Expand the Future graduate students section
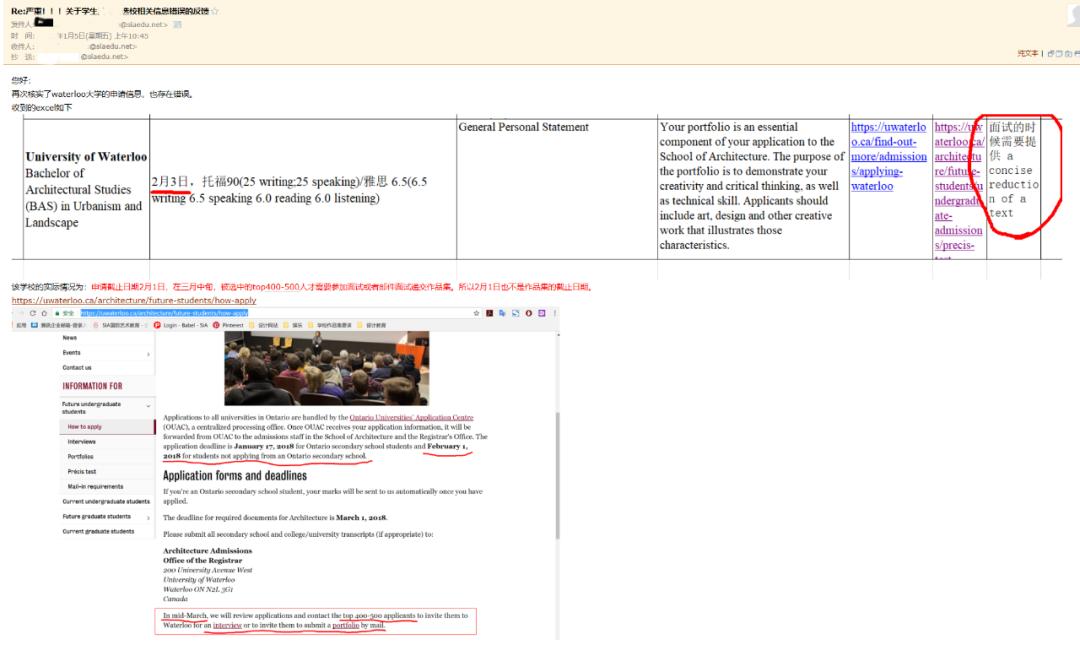The width and height of the screenshot is (1080, 645). pyautogui.click(x=148, y=517)
